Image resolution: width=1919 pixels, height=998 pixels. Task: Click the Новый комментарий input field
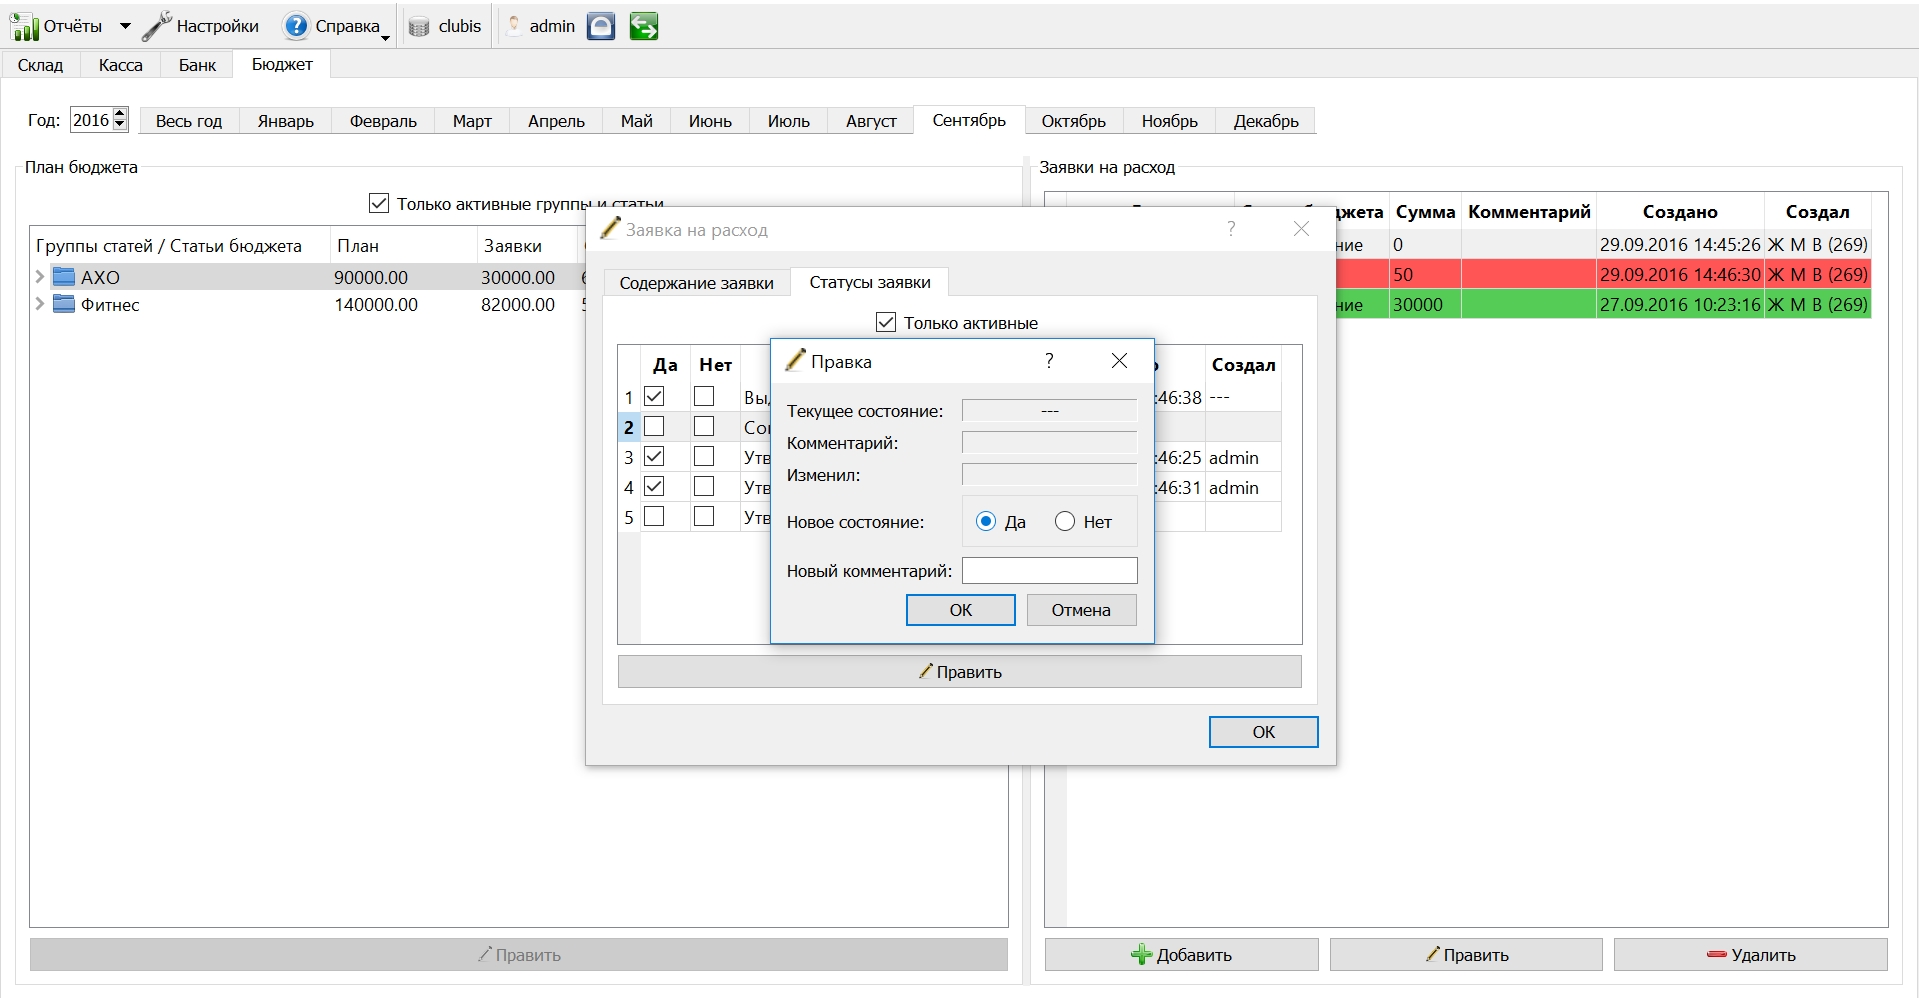coord(1049,571)
